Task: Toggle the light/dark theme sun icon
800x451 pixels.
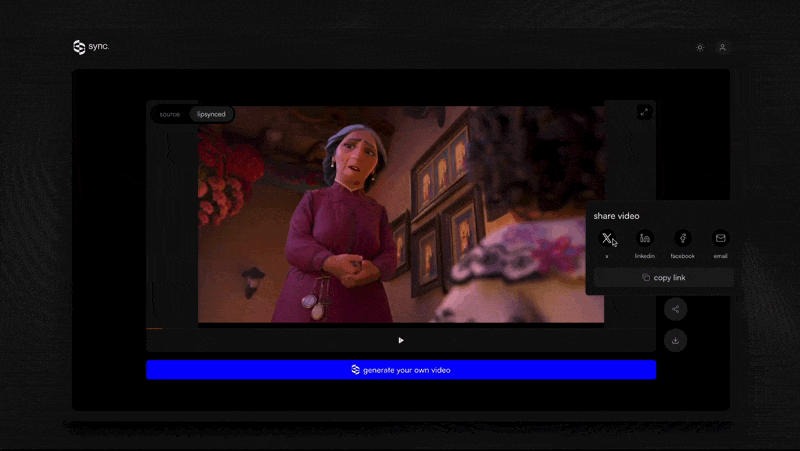Action: [x=700, y=47]
